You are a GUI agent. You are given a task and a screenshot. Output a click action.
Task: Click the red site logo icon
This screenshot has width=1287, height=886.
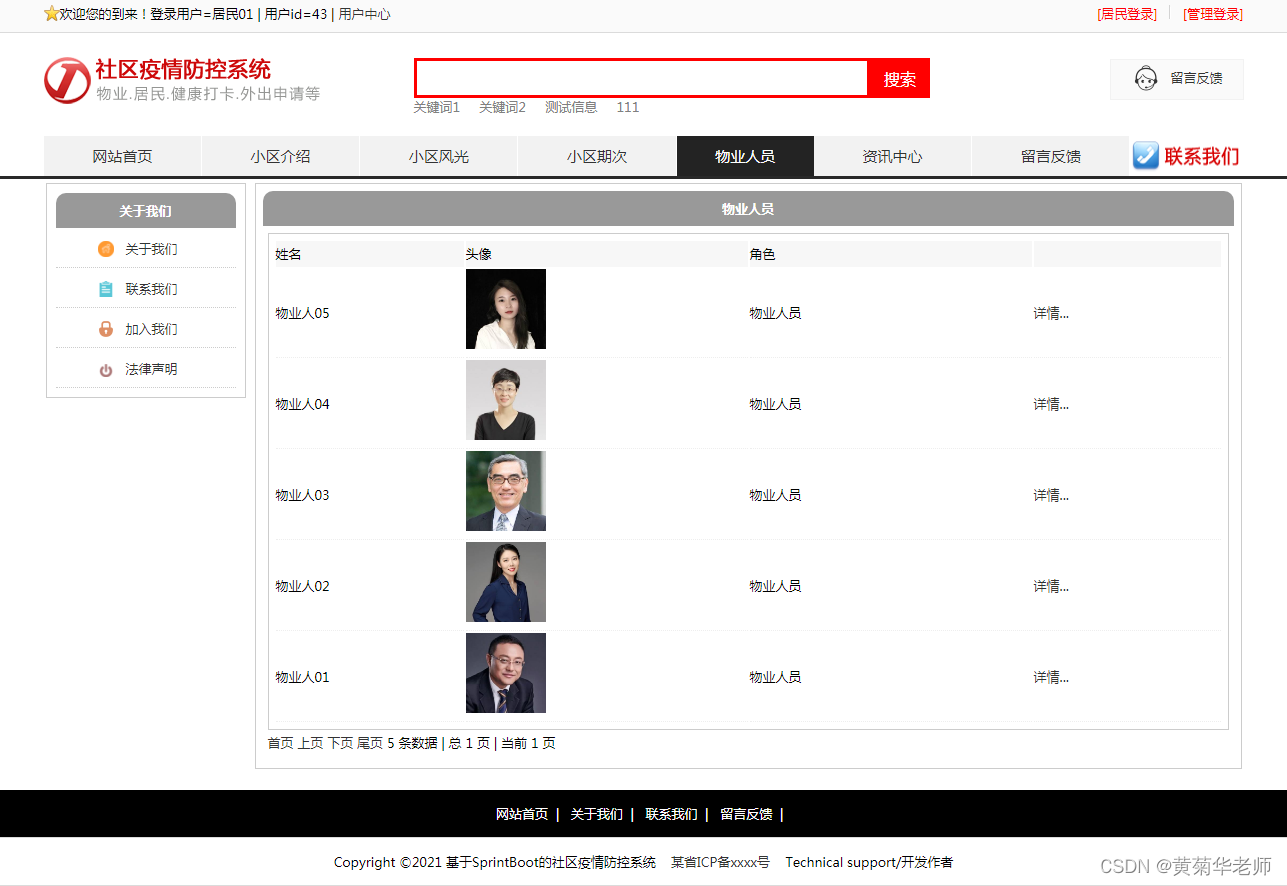point(67,80)
